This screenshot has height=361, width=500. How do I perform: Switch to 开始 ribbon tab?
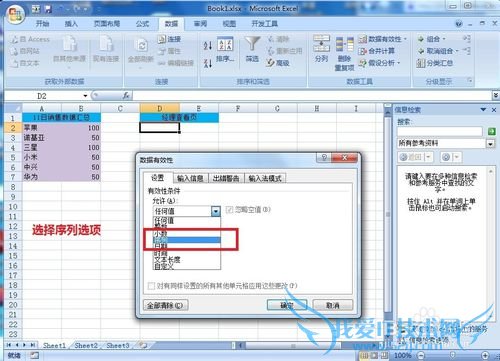pos(43,24)
